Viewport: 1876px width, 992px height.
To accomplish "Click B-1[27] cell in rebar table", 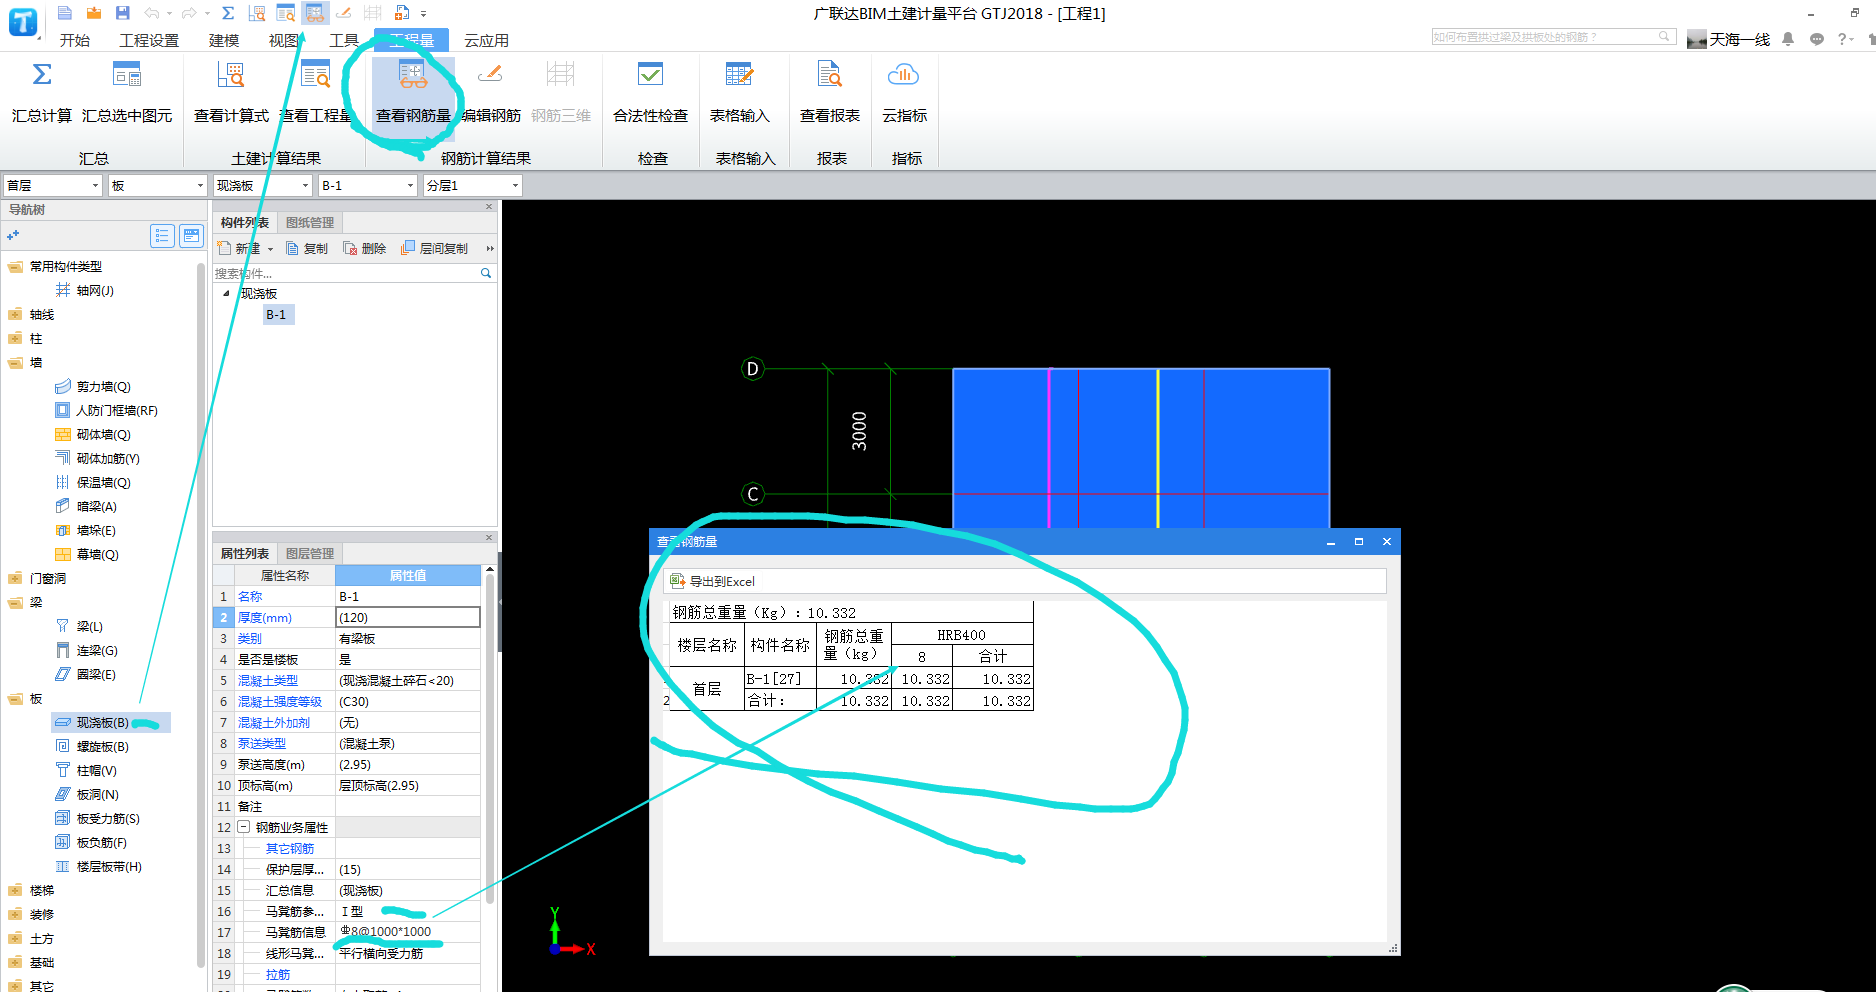I will click(x=780, y=679).
